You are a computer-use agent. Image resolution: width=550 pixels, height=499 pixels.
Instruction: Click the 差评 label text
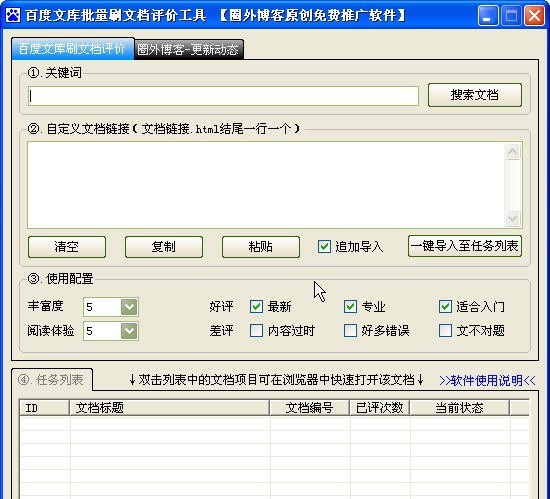pyautogui.click(x=221, y=330)
